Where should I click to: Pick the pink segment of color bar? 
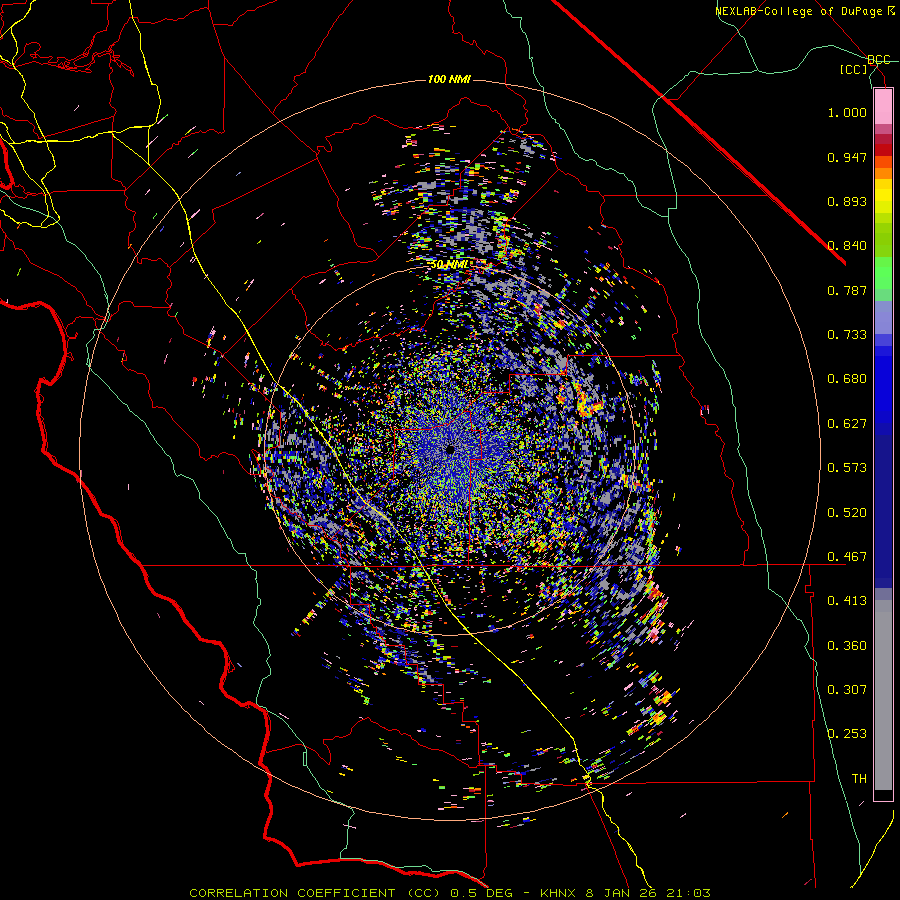point(883,107)
